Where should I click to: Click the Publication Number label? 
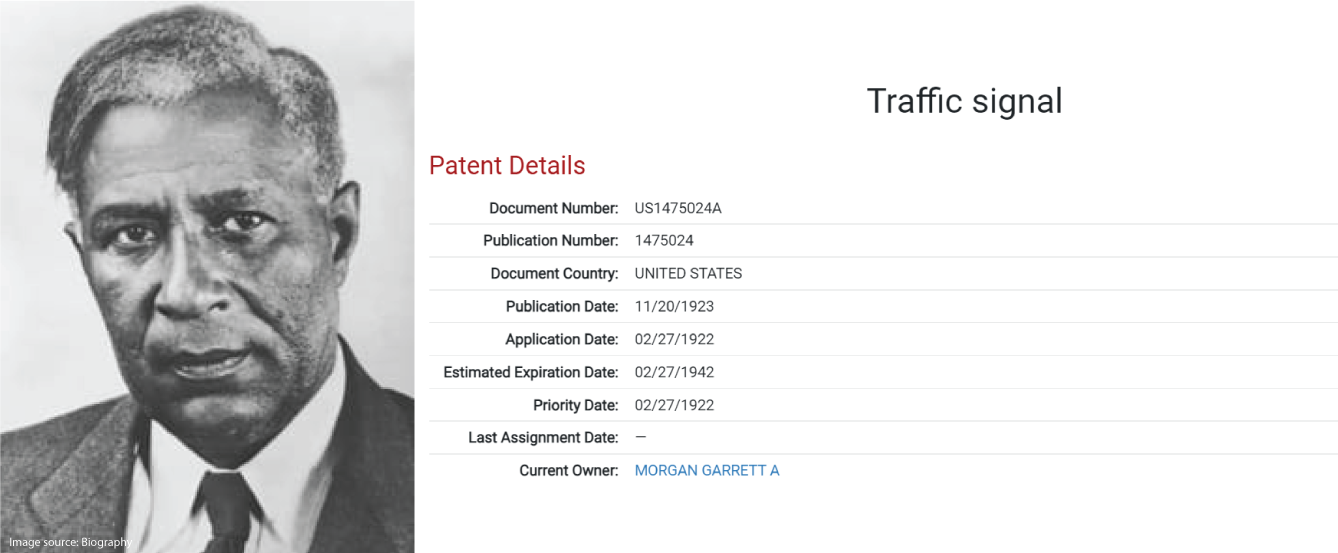coord(551,240)
